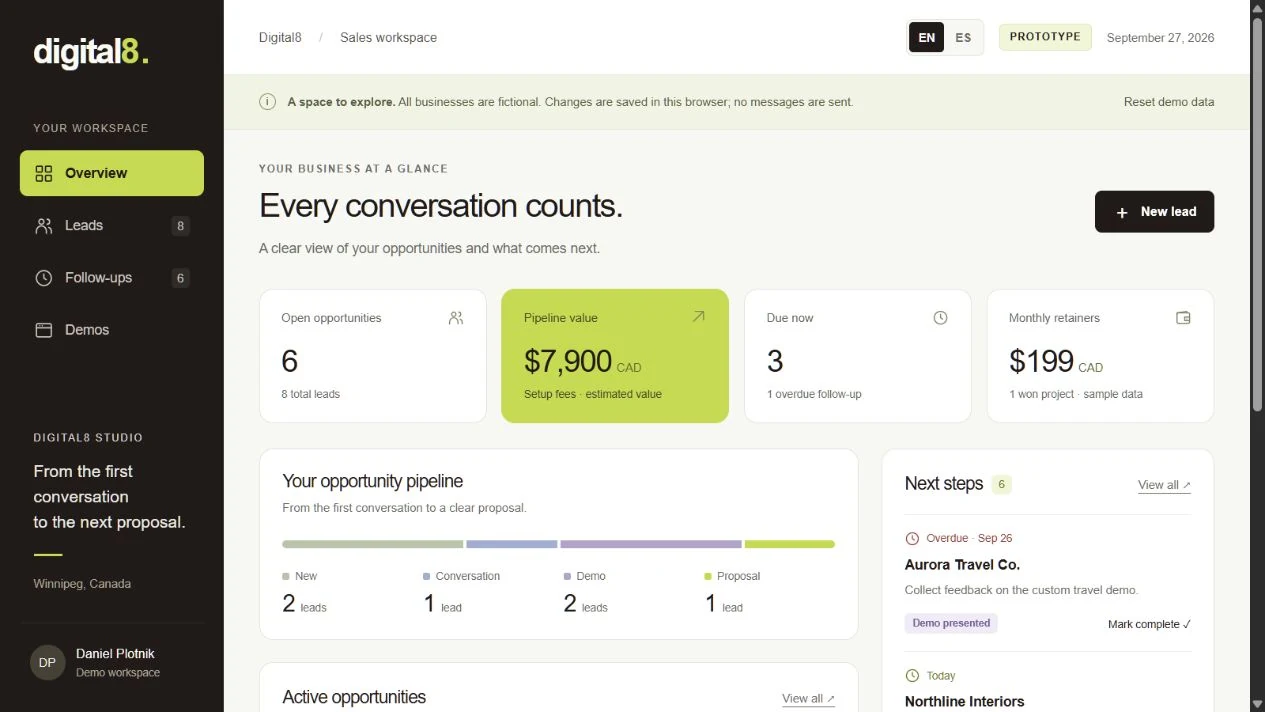Viewport: 1265px width, 712px height.
Task: Click the New stage label
Action: click(306, 576)
